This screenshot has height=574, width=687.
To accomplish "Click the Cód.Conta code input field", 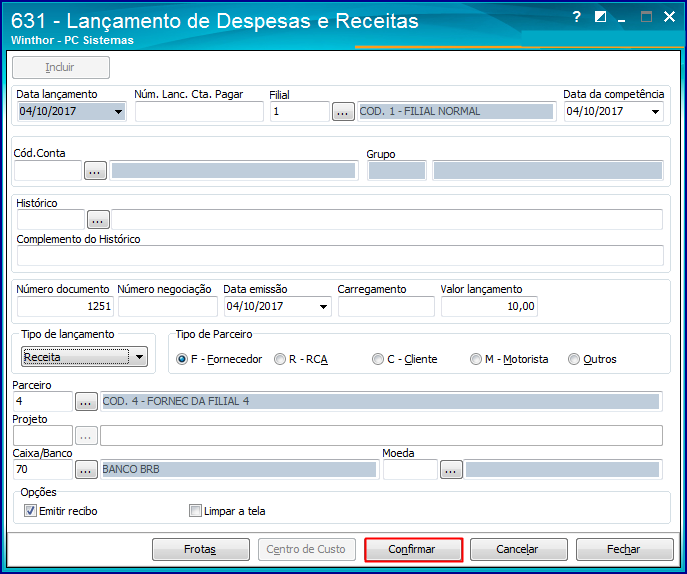I will click(x=48, y=170).
